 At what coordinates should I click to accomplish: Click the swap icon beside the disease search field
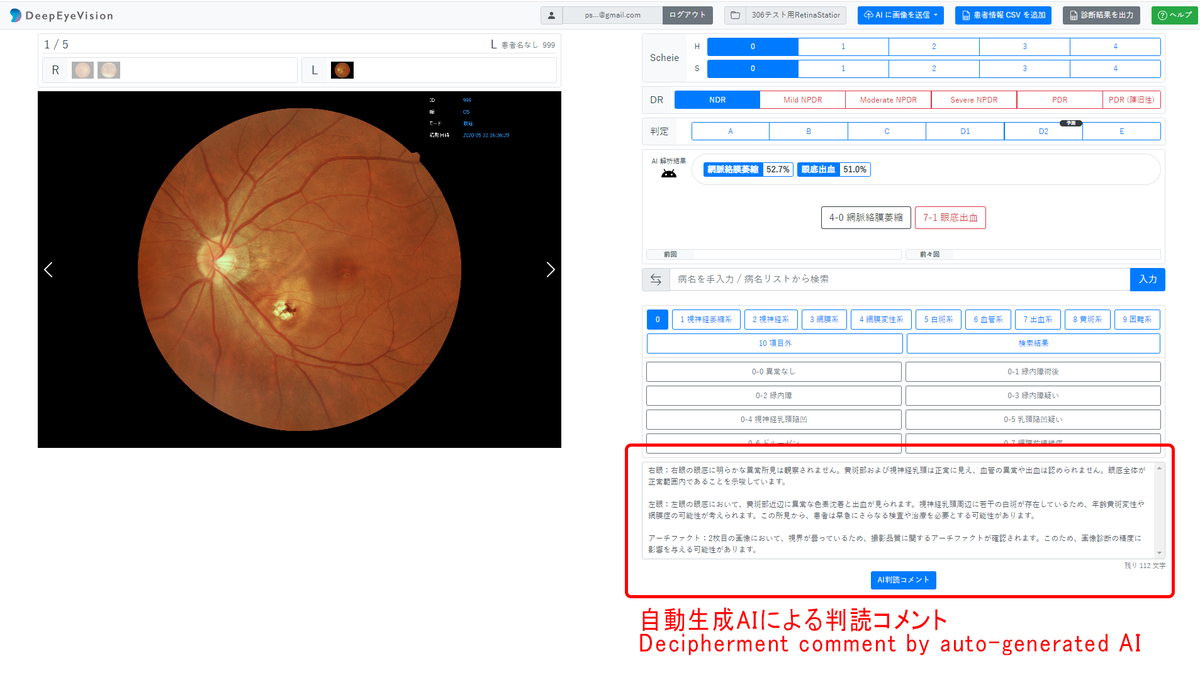pyautogui.click(x=656, y=279)
